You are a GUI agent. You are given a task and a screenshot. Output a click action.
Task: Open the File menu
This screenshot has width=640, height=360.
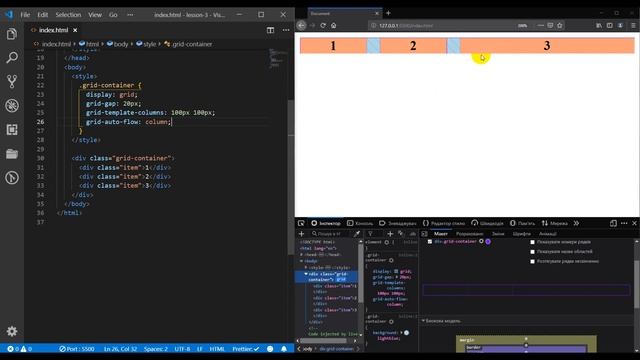(25, 15)
